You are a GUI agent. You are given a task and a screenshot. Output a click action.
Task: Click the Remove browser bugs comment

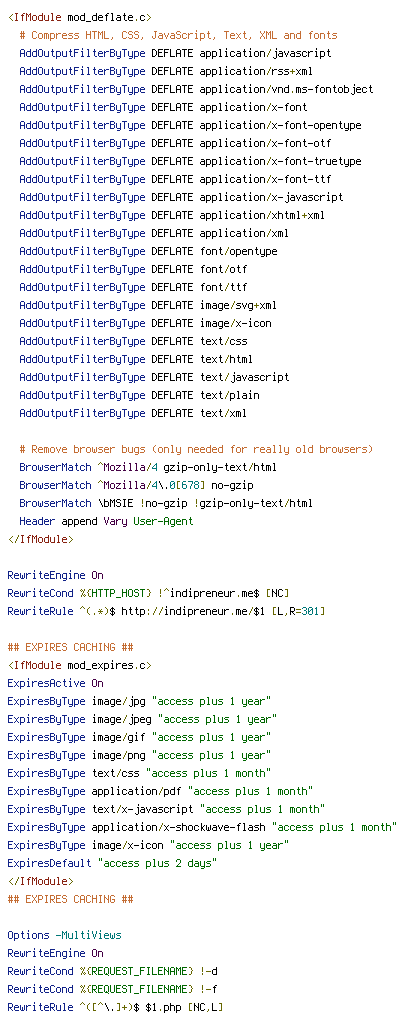pos(196,449)
